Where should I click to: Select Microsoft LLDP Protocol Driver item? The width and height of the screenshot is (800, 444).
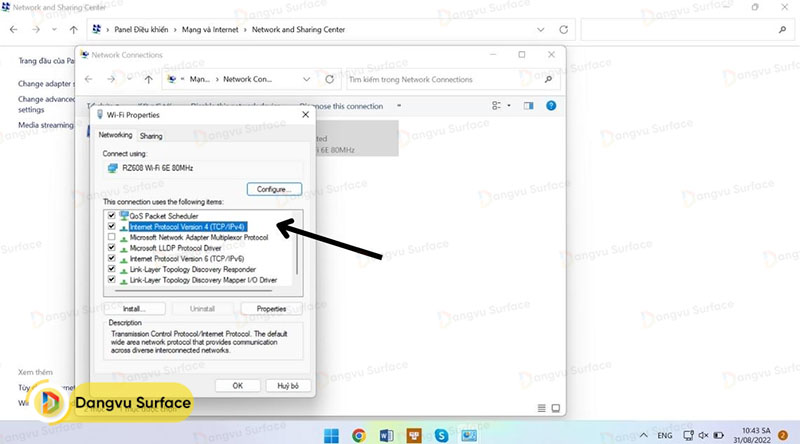coord(176,248)
